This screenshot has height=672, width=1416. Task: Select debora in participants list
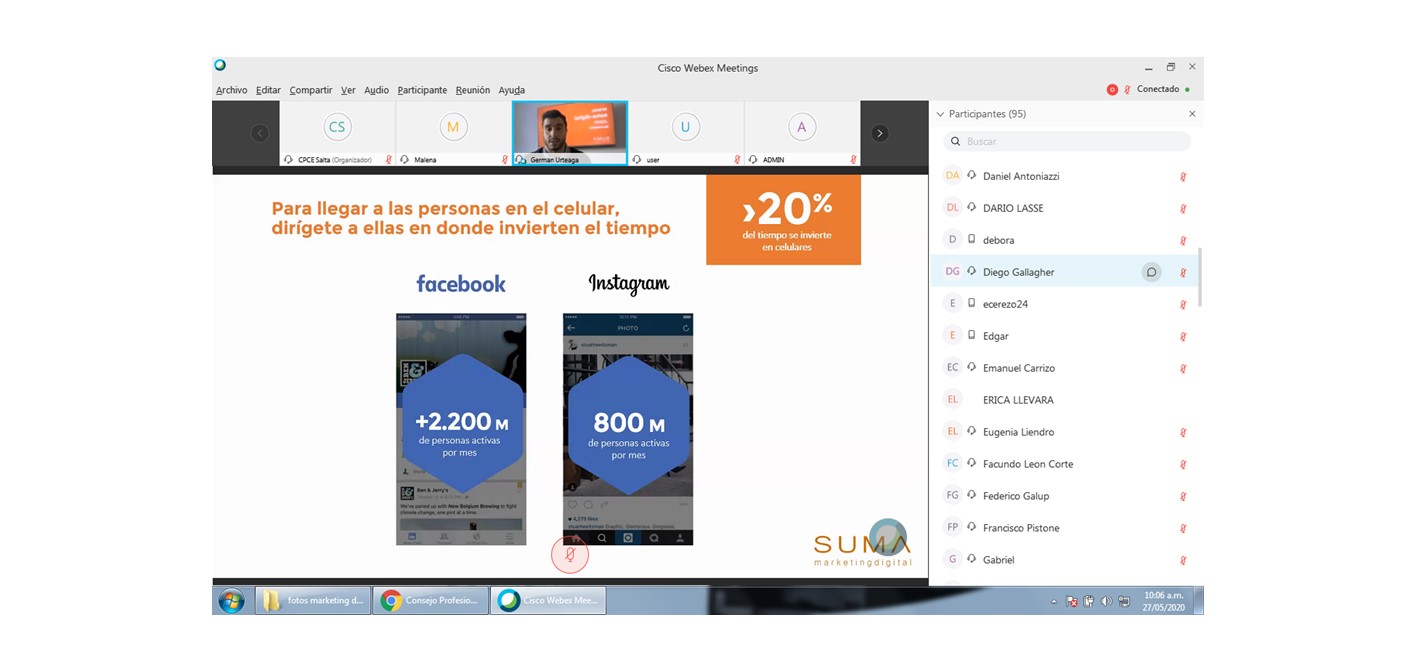(x=1066, y=240)
